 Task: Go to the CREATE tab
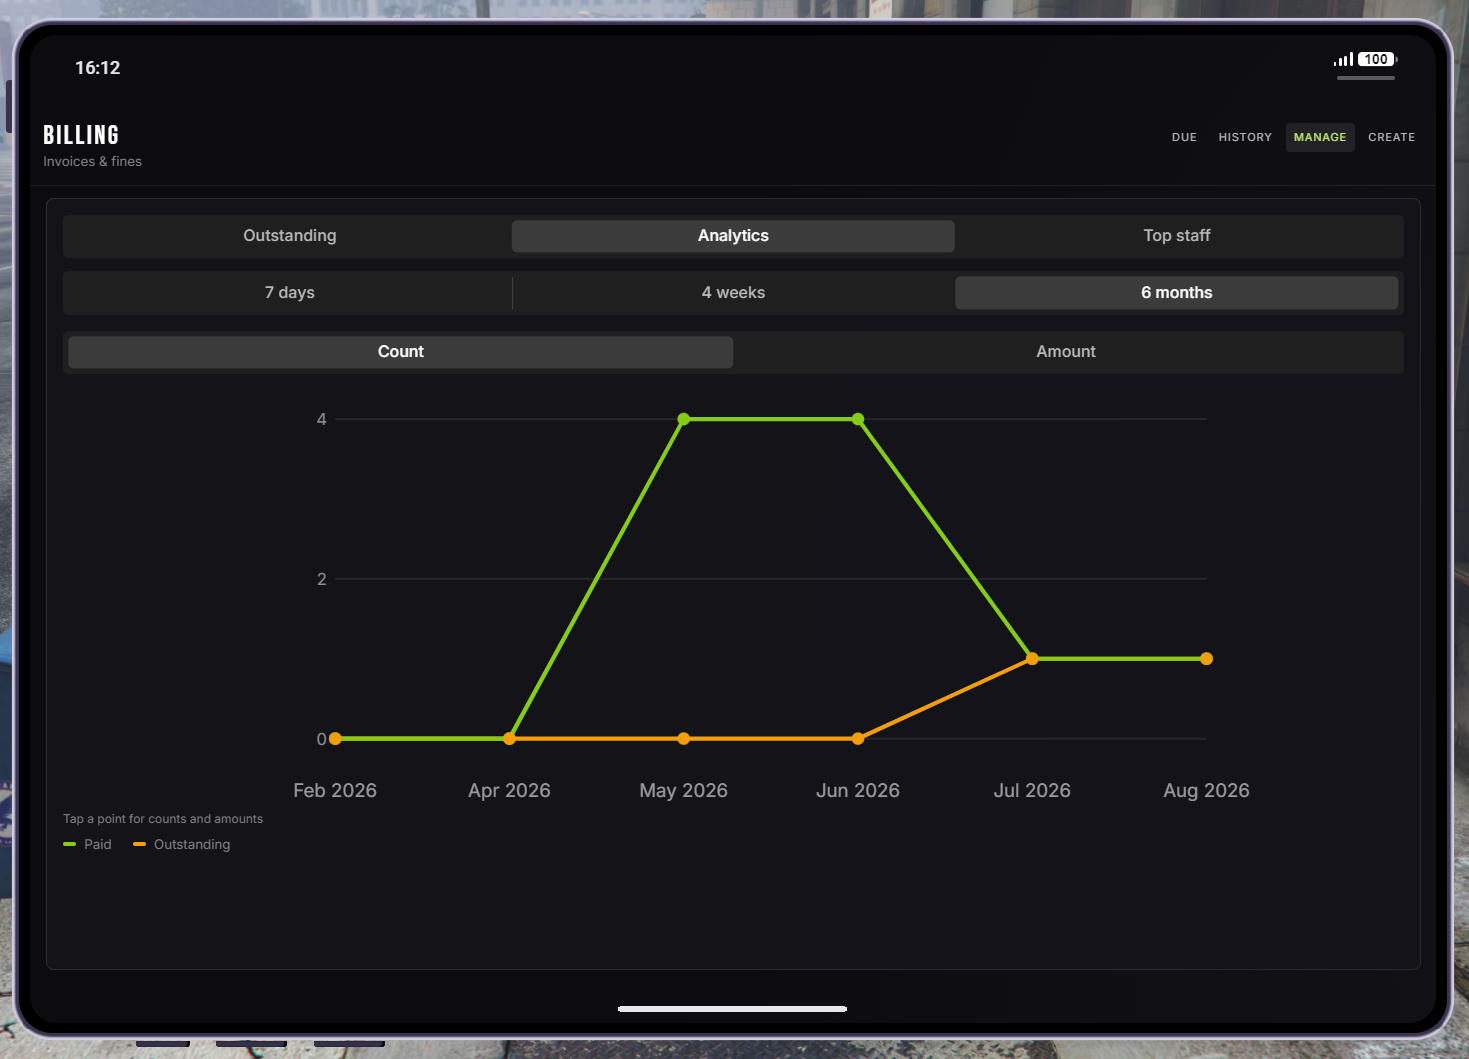click(x=1391, y=137)
